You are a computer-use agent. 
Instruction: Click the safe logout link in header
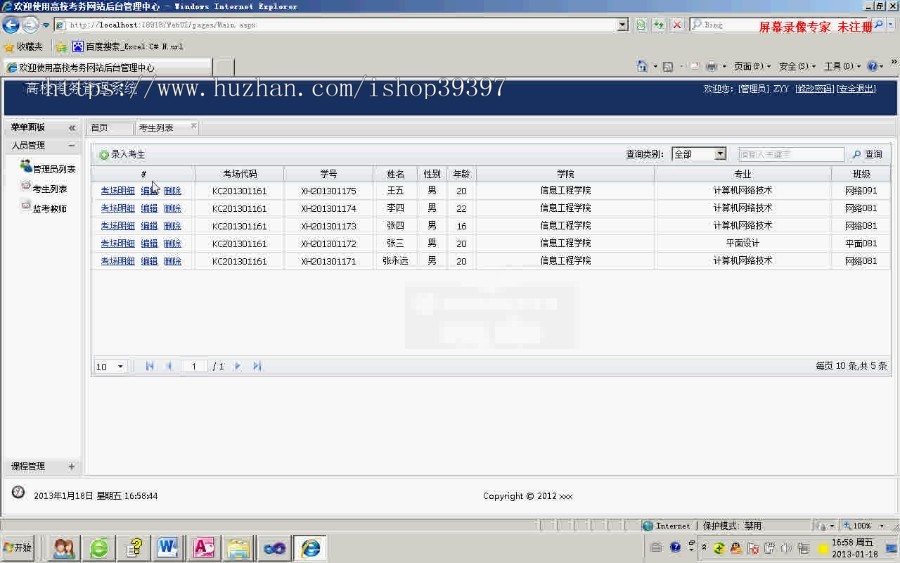[x=856, y=88]
